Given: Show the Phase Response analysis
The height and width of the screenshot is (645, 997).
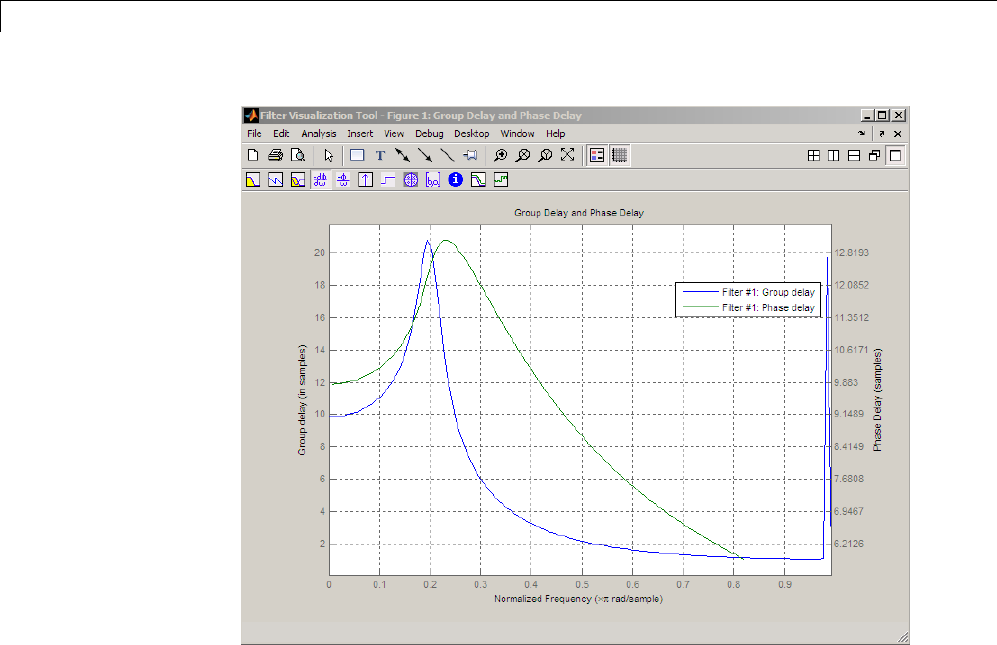Looking at the screenshot, I should pyautogui.click(x=275, y=180).
